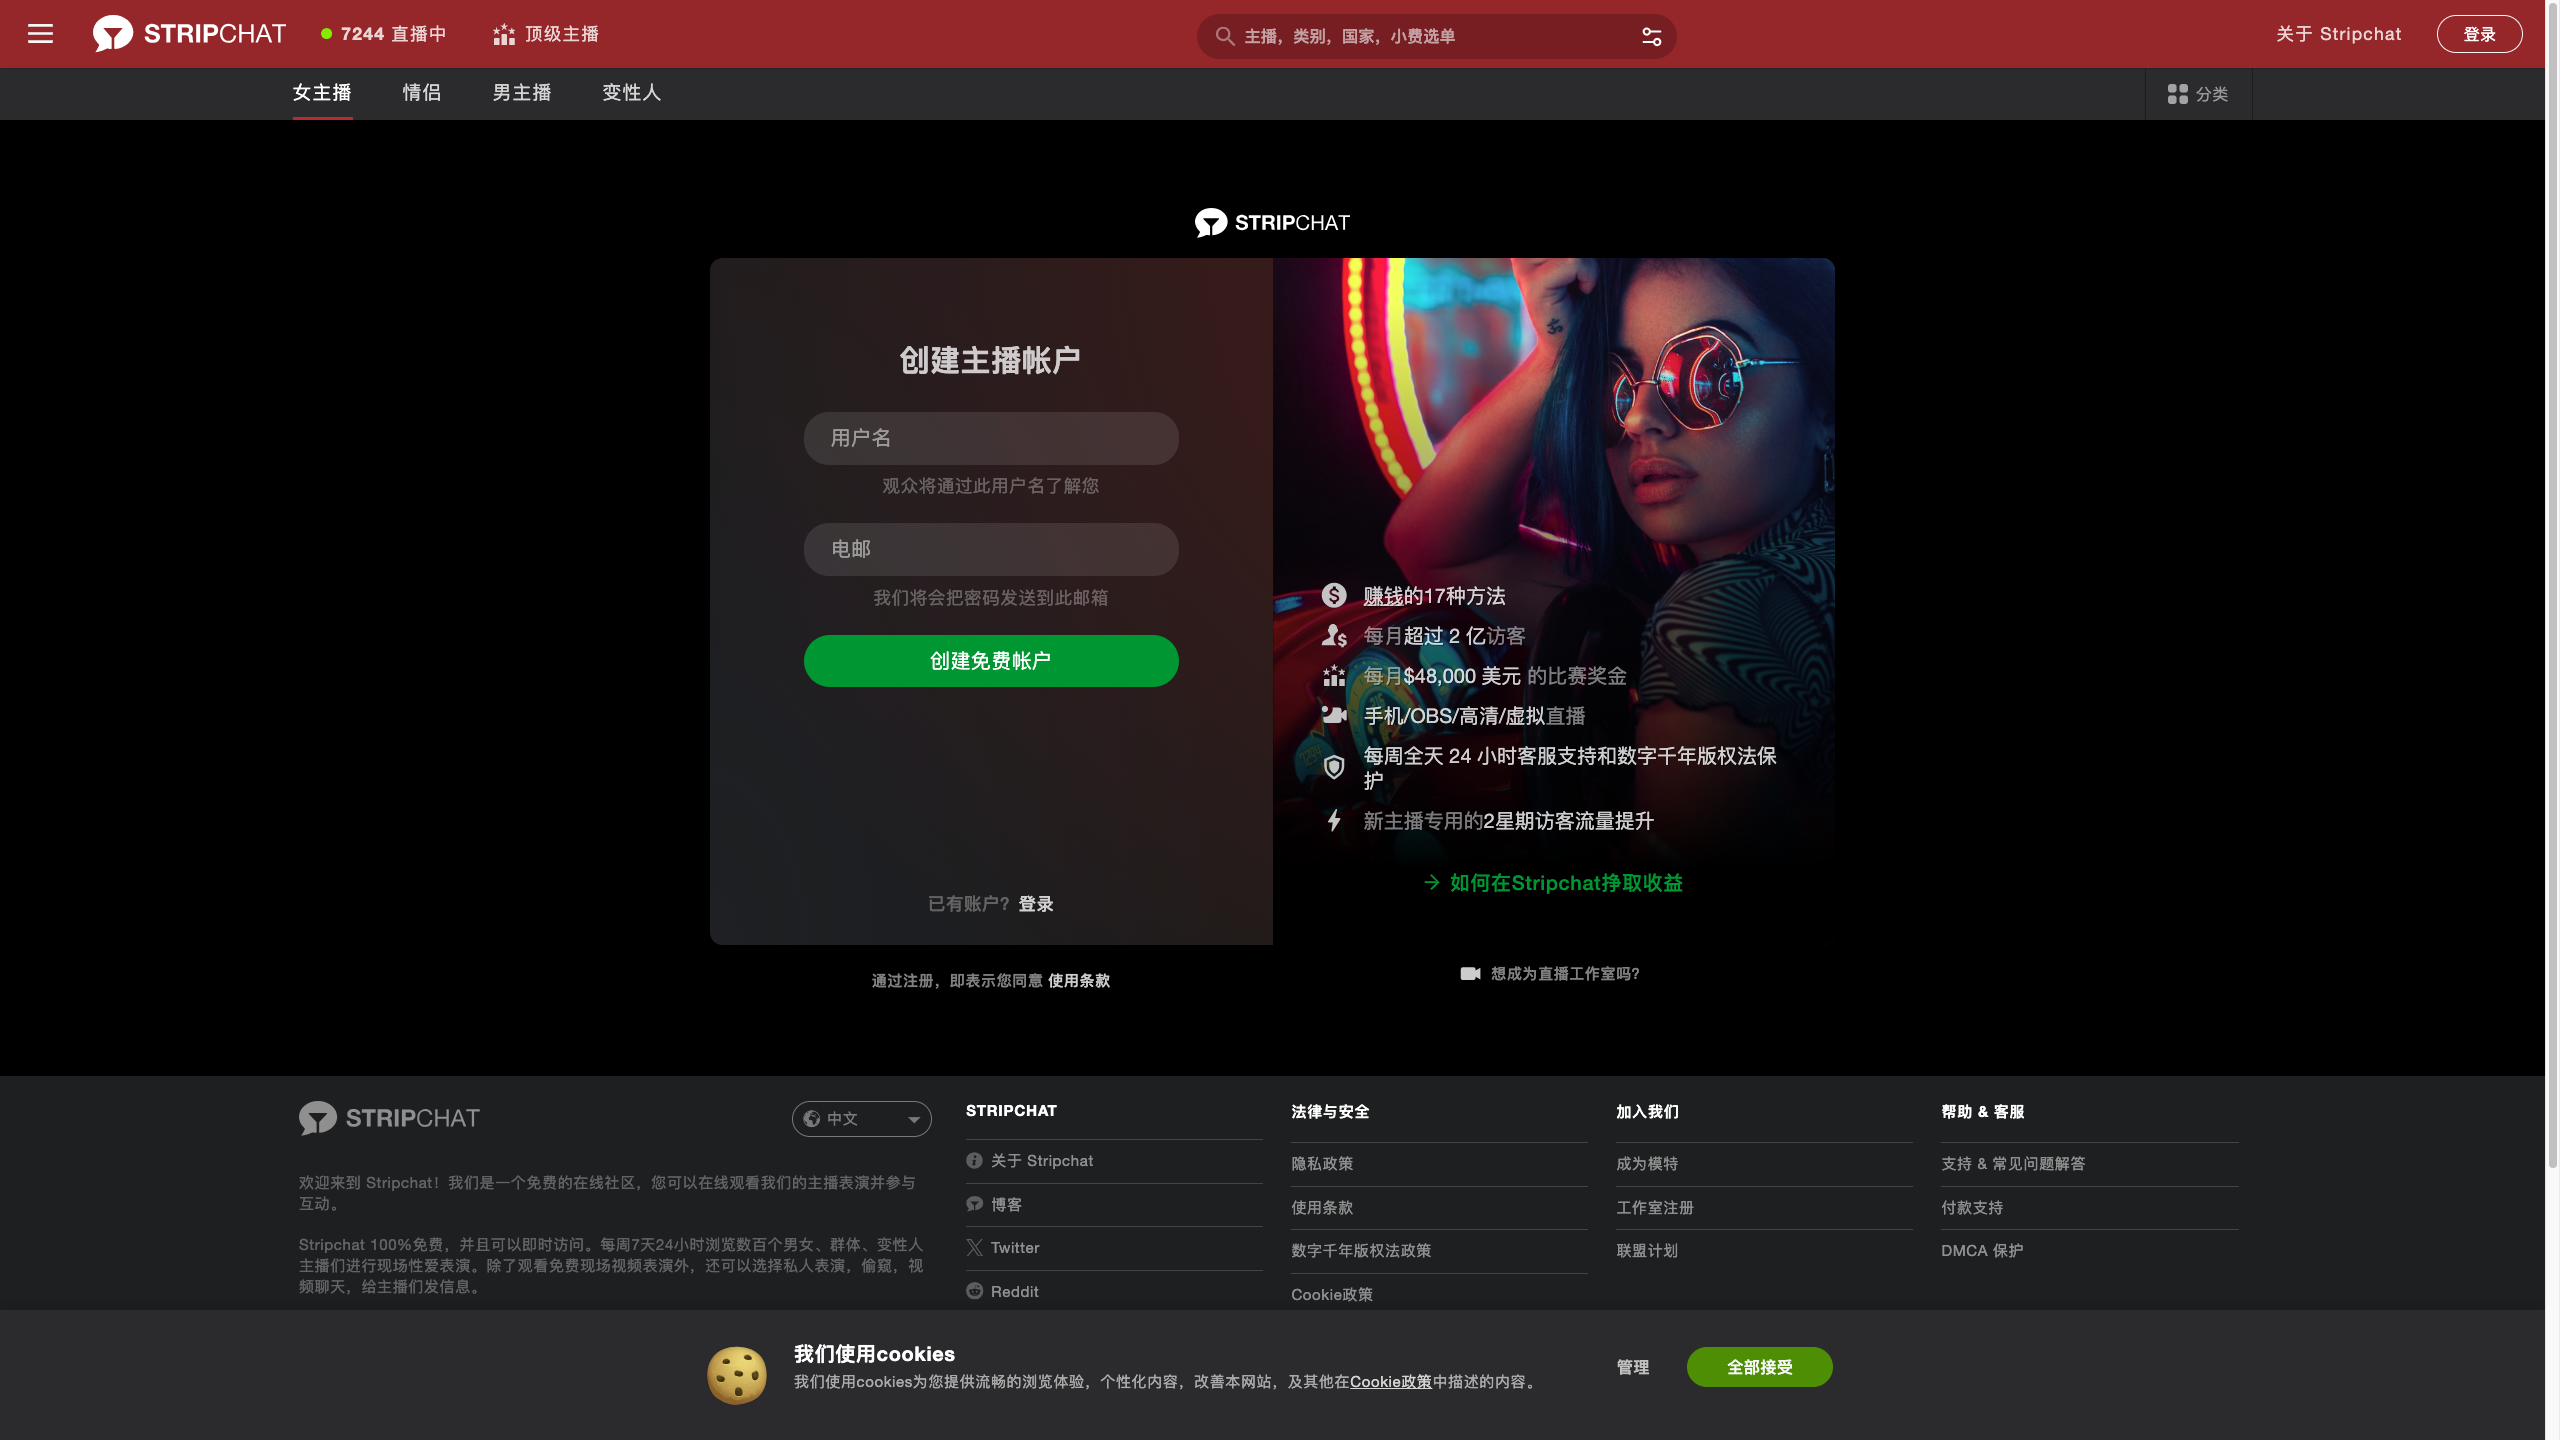2560x1440 pixels.
Task: Click the hamburger menu icon top left
Action: coord(40,33)
